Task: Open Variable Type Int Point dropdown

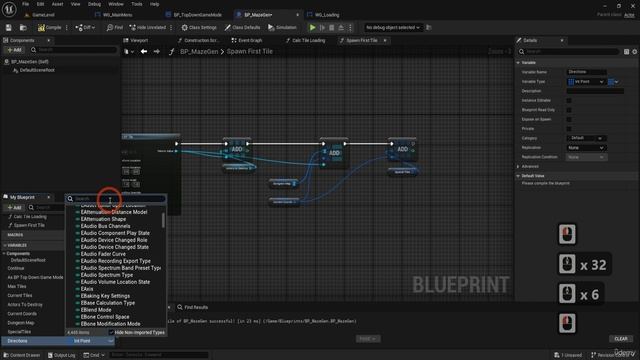Action: pyautogui.click(x=586, y=82)
